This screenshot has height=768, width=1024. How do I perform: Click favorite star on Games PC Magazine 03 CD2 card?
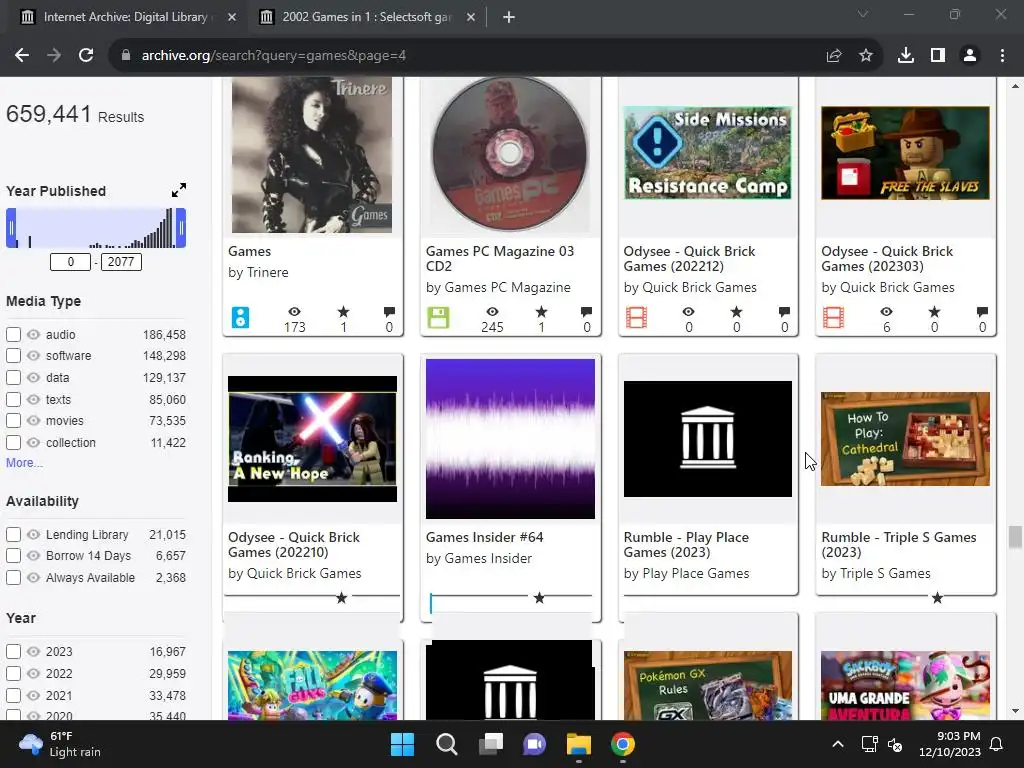(541, 312)
